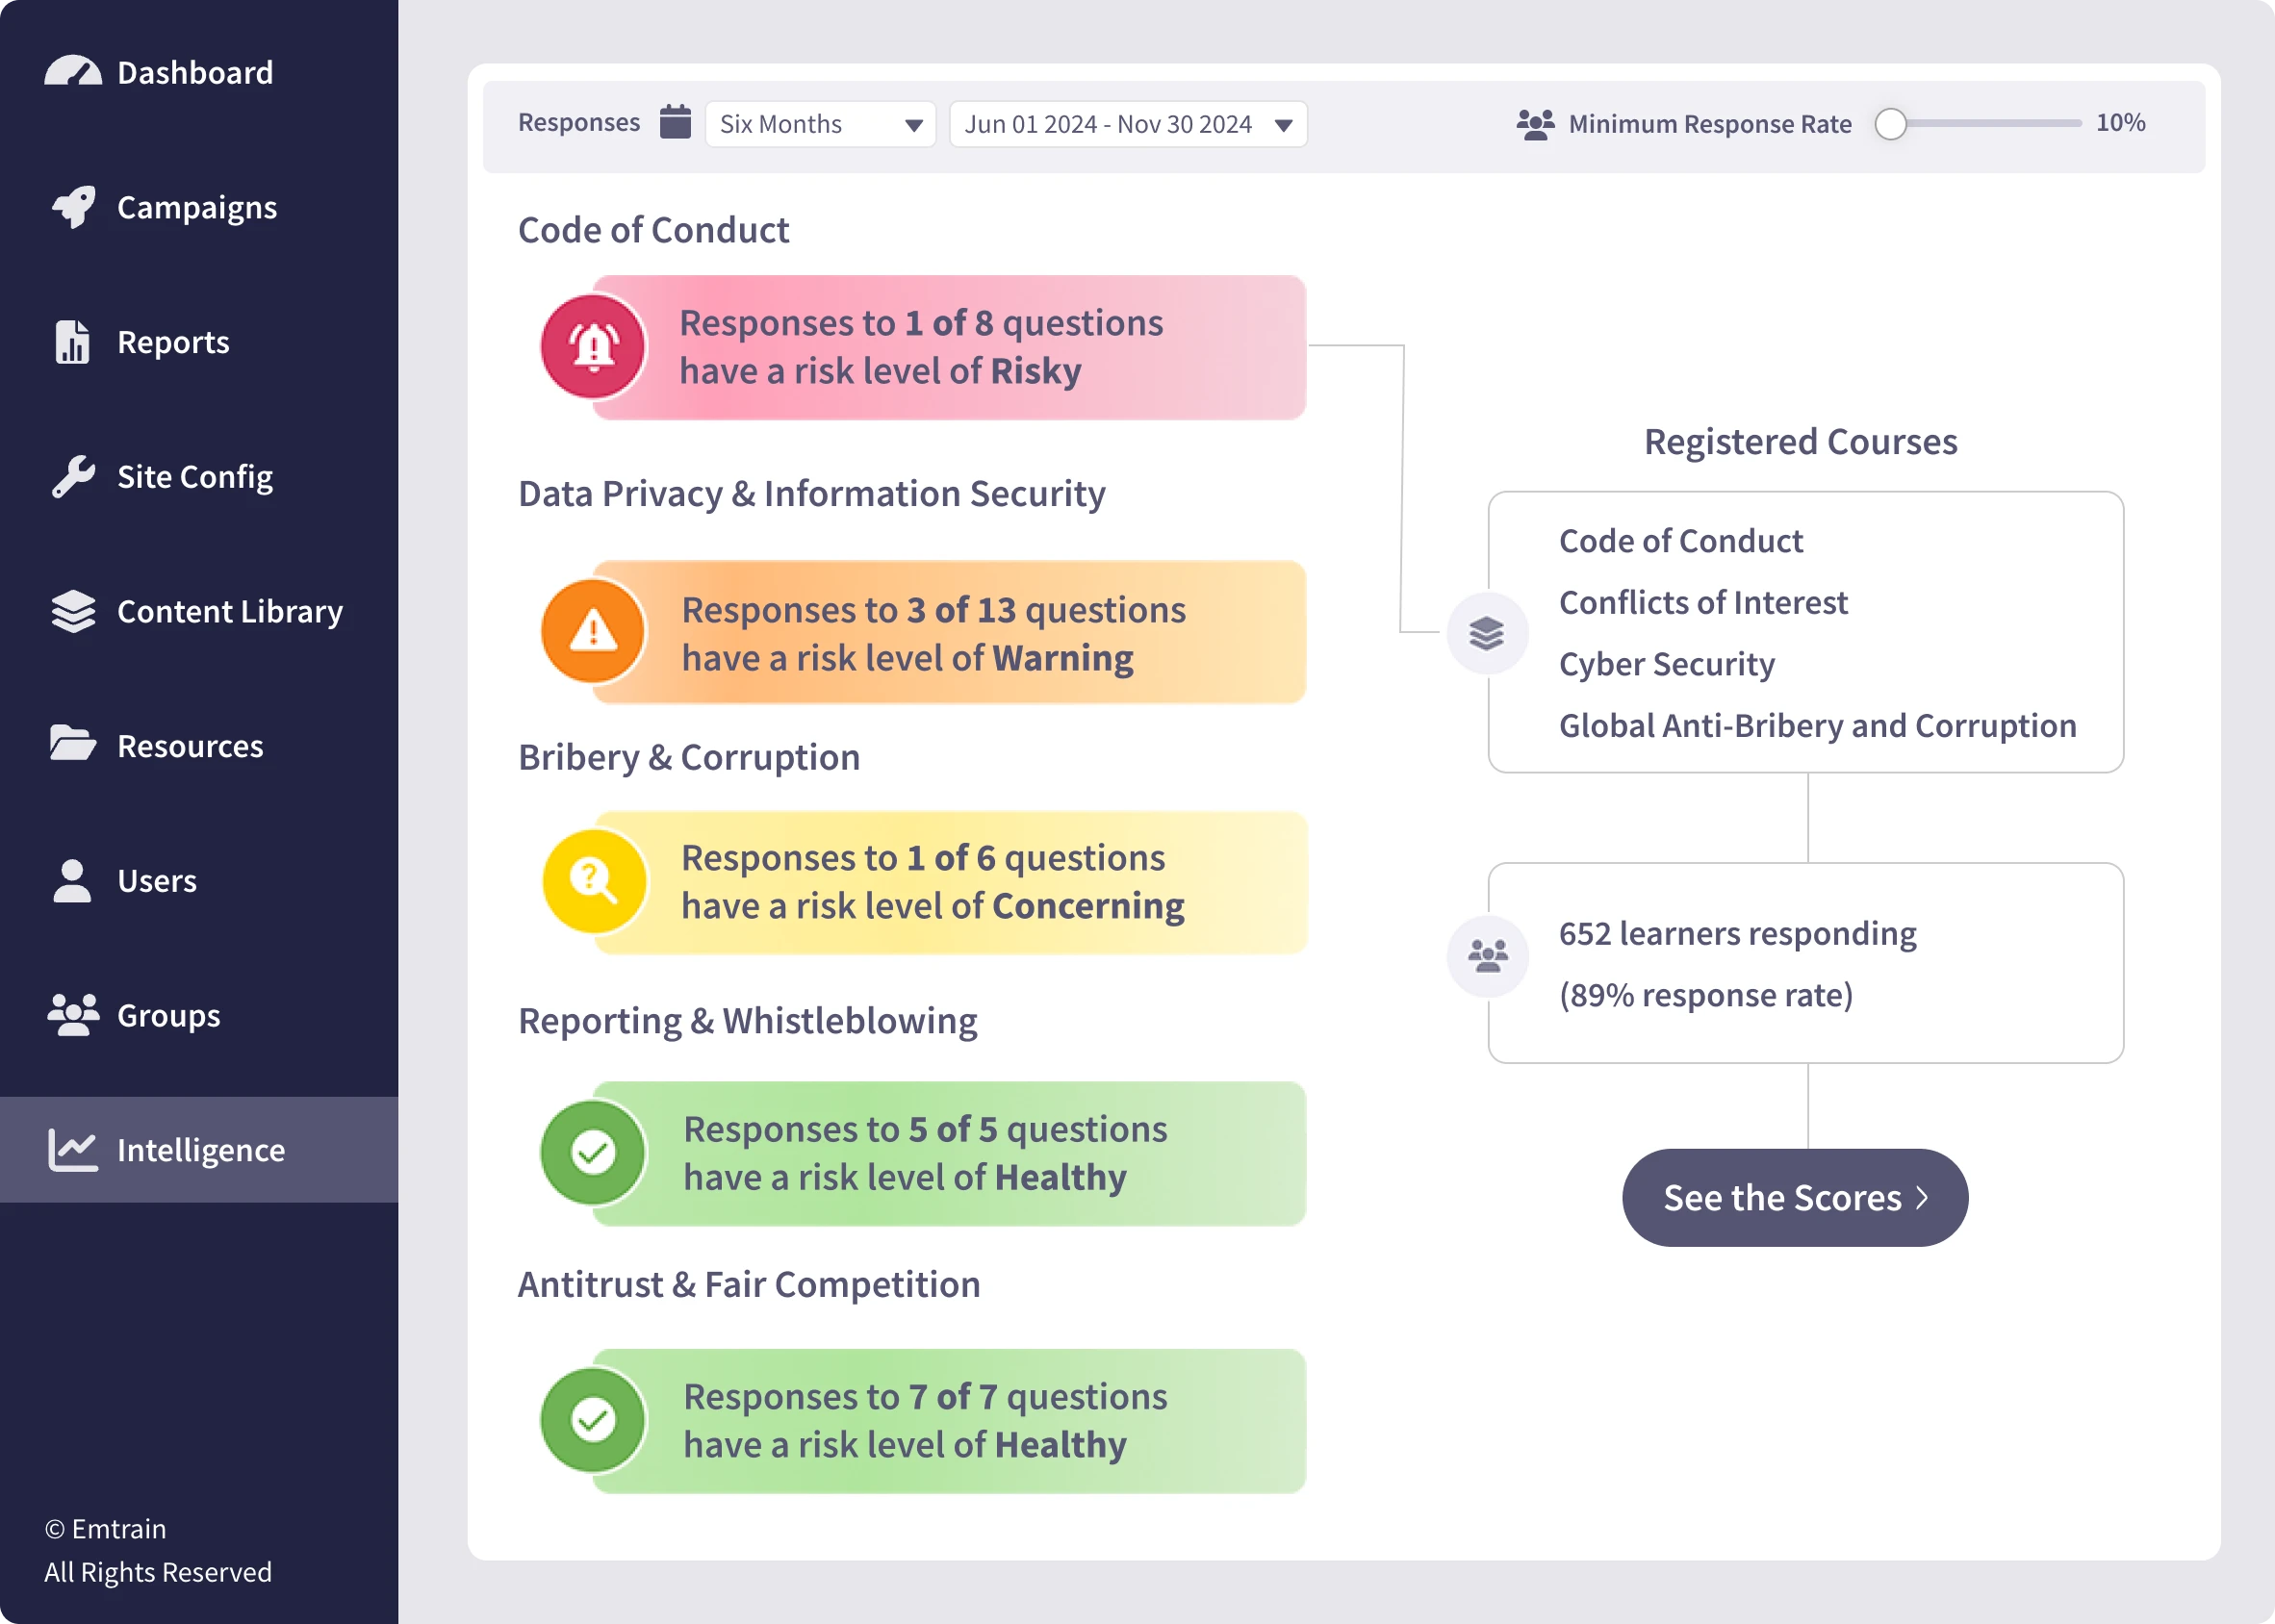
Task: Click the yellow Concerning magnifier icon
Action: pyautogui.click(x=594, y=881)
